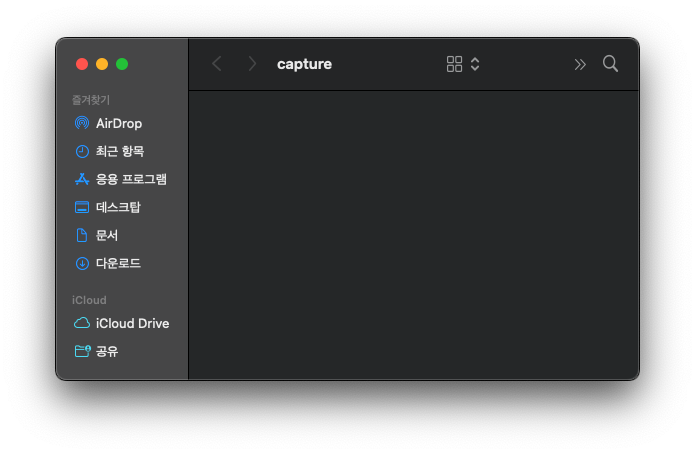
Task: Click the download arrow icon for 다운로드
Action: click(x=82, y=263)
